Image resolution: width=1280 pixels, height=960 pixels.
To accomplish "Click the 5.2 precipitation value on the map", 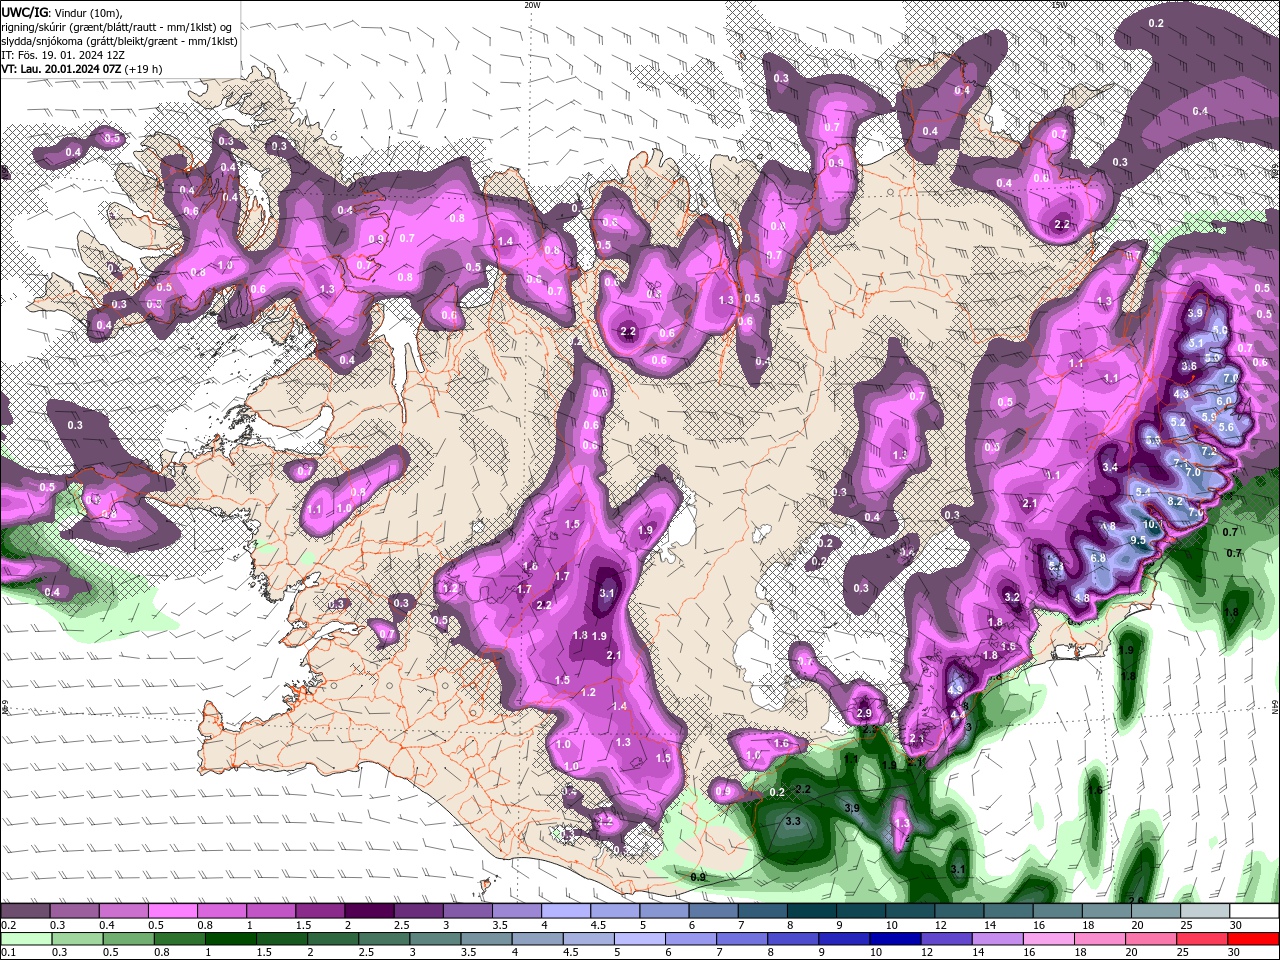I will point(1178,422).
